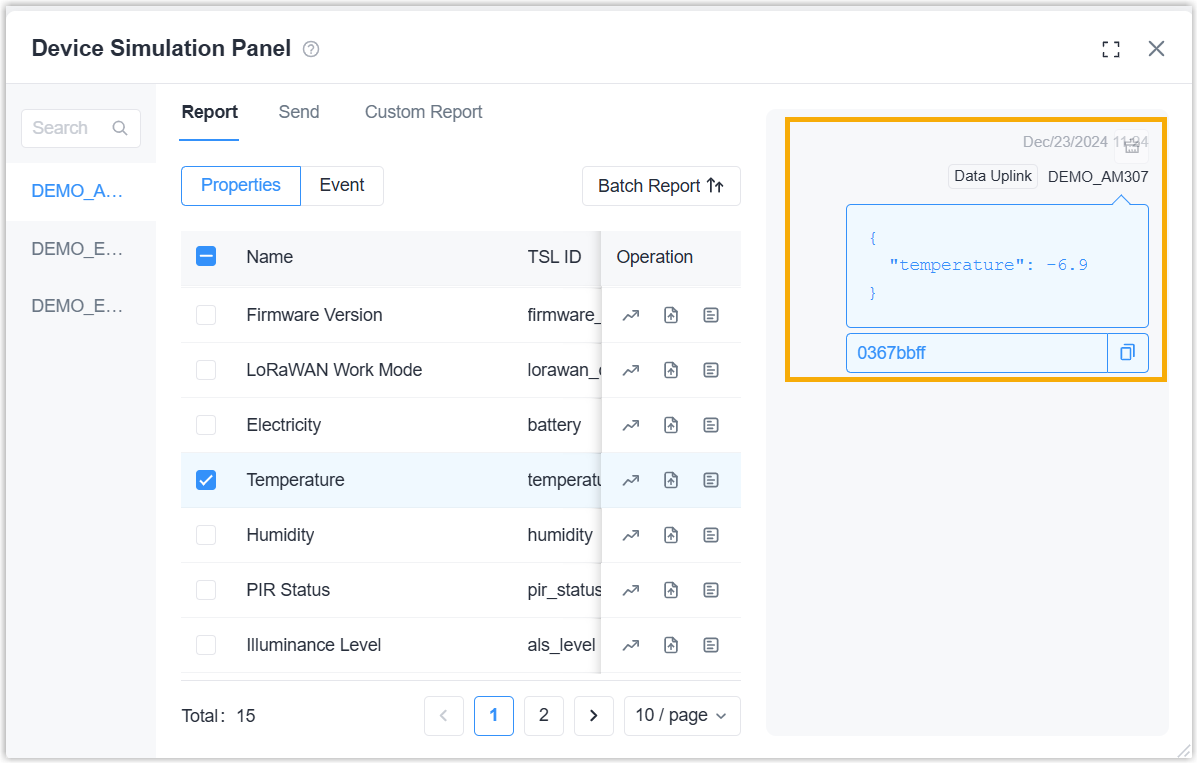The image size is (1198, 764).
Task: Select the Event toggle button
Action: coord(342,186)
